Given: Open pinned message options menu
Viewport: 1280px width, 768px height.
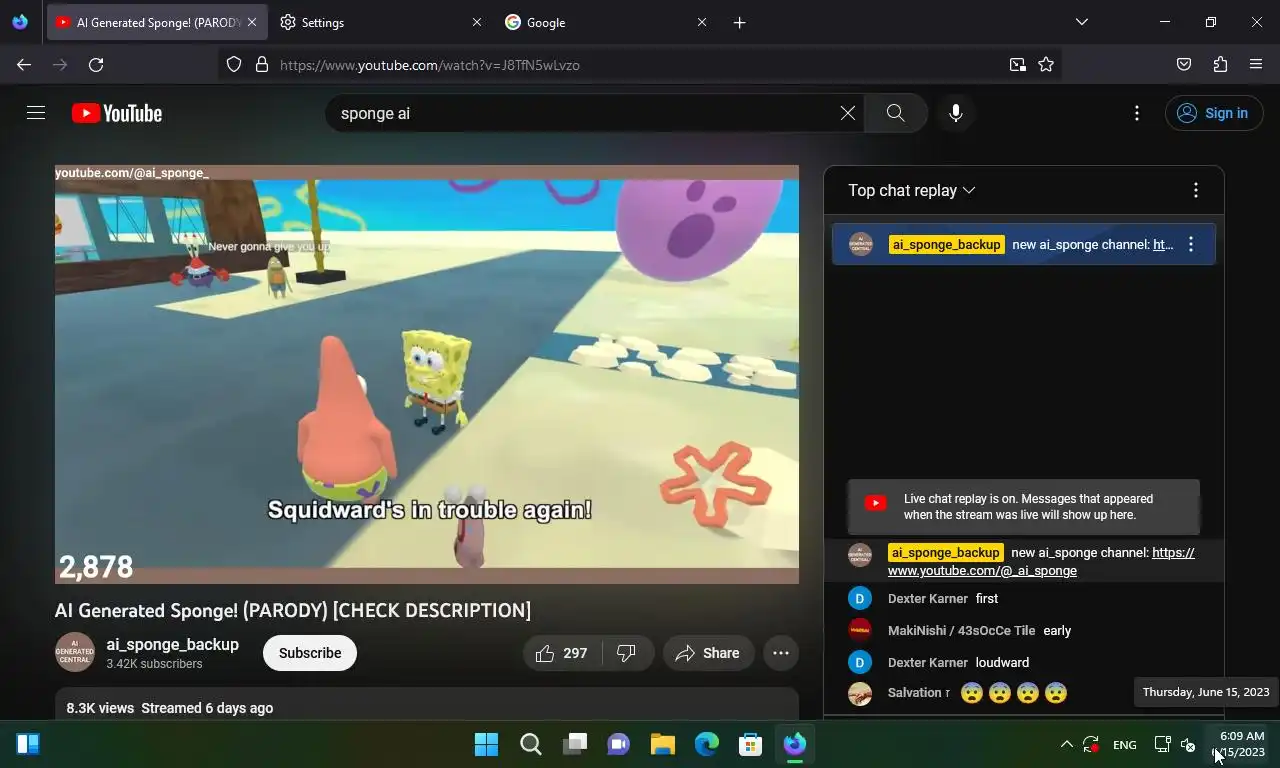Looking at the screenshot, I should click(x=1191, y=244).
